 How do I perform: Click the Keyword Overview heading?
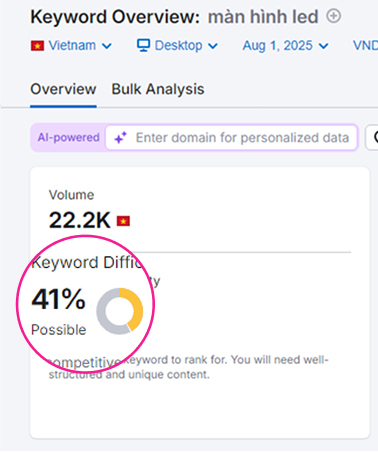point(115,17)
